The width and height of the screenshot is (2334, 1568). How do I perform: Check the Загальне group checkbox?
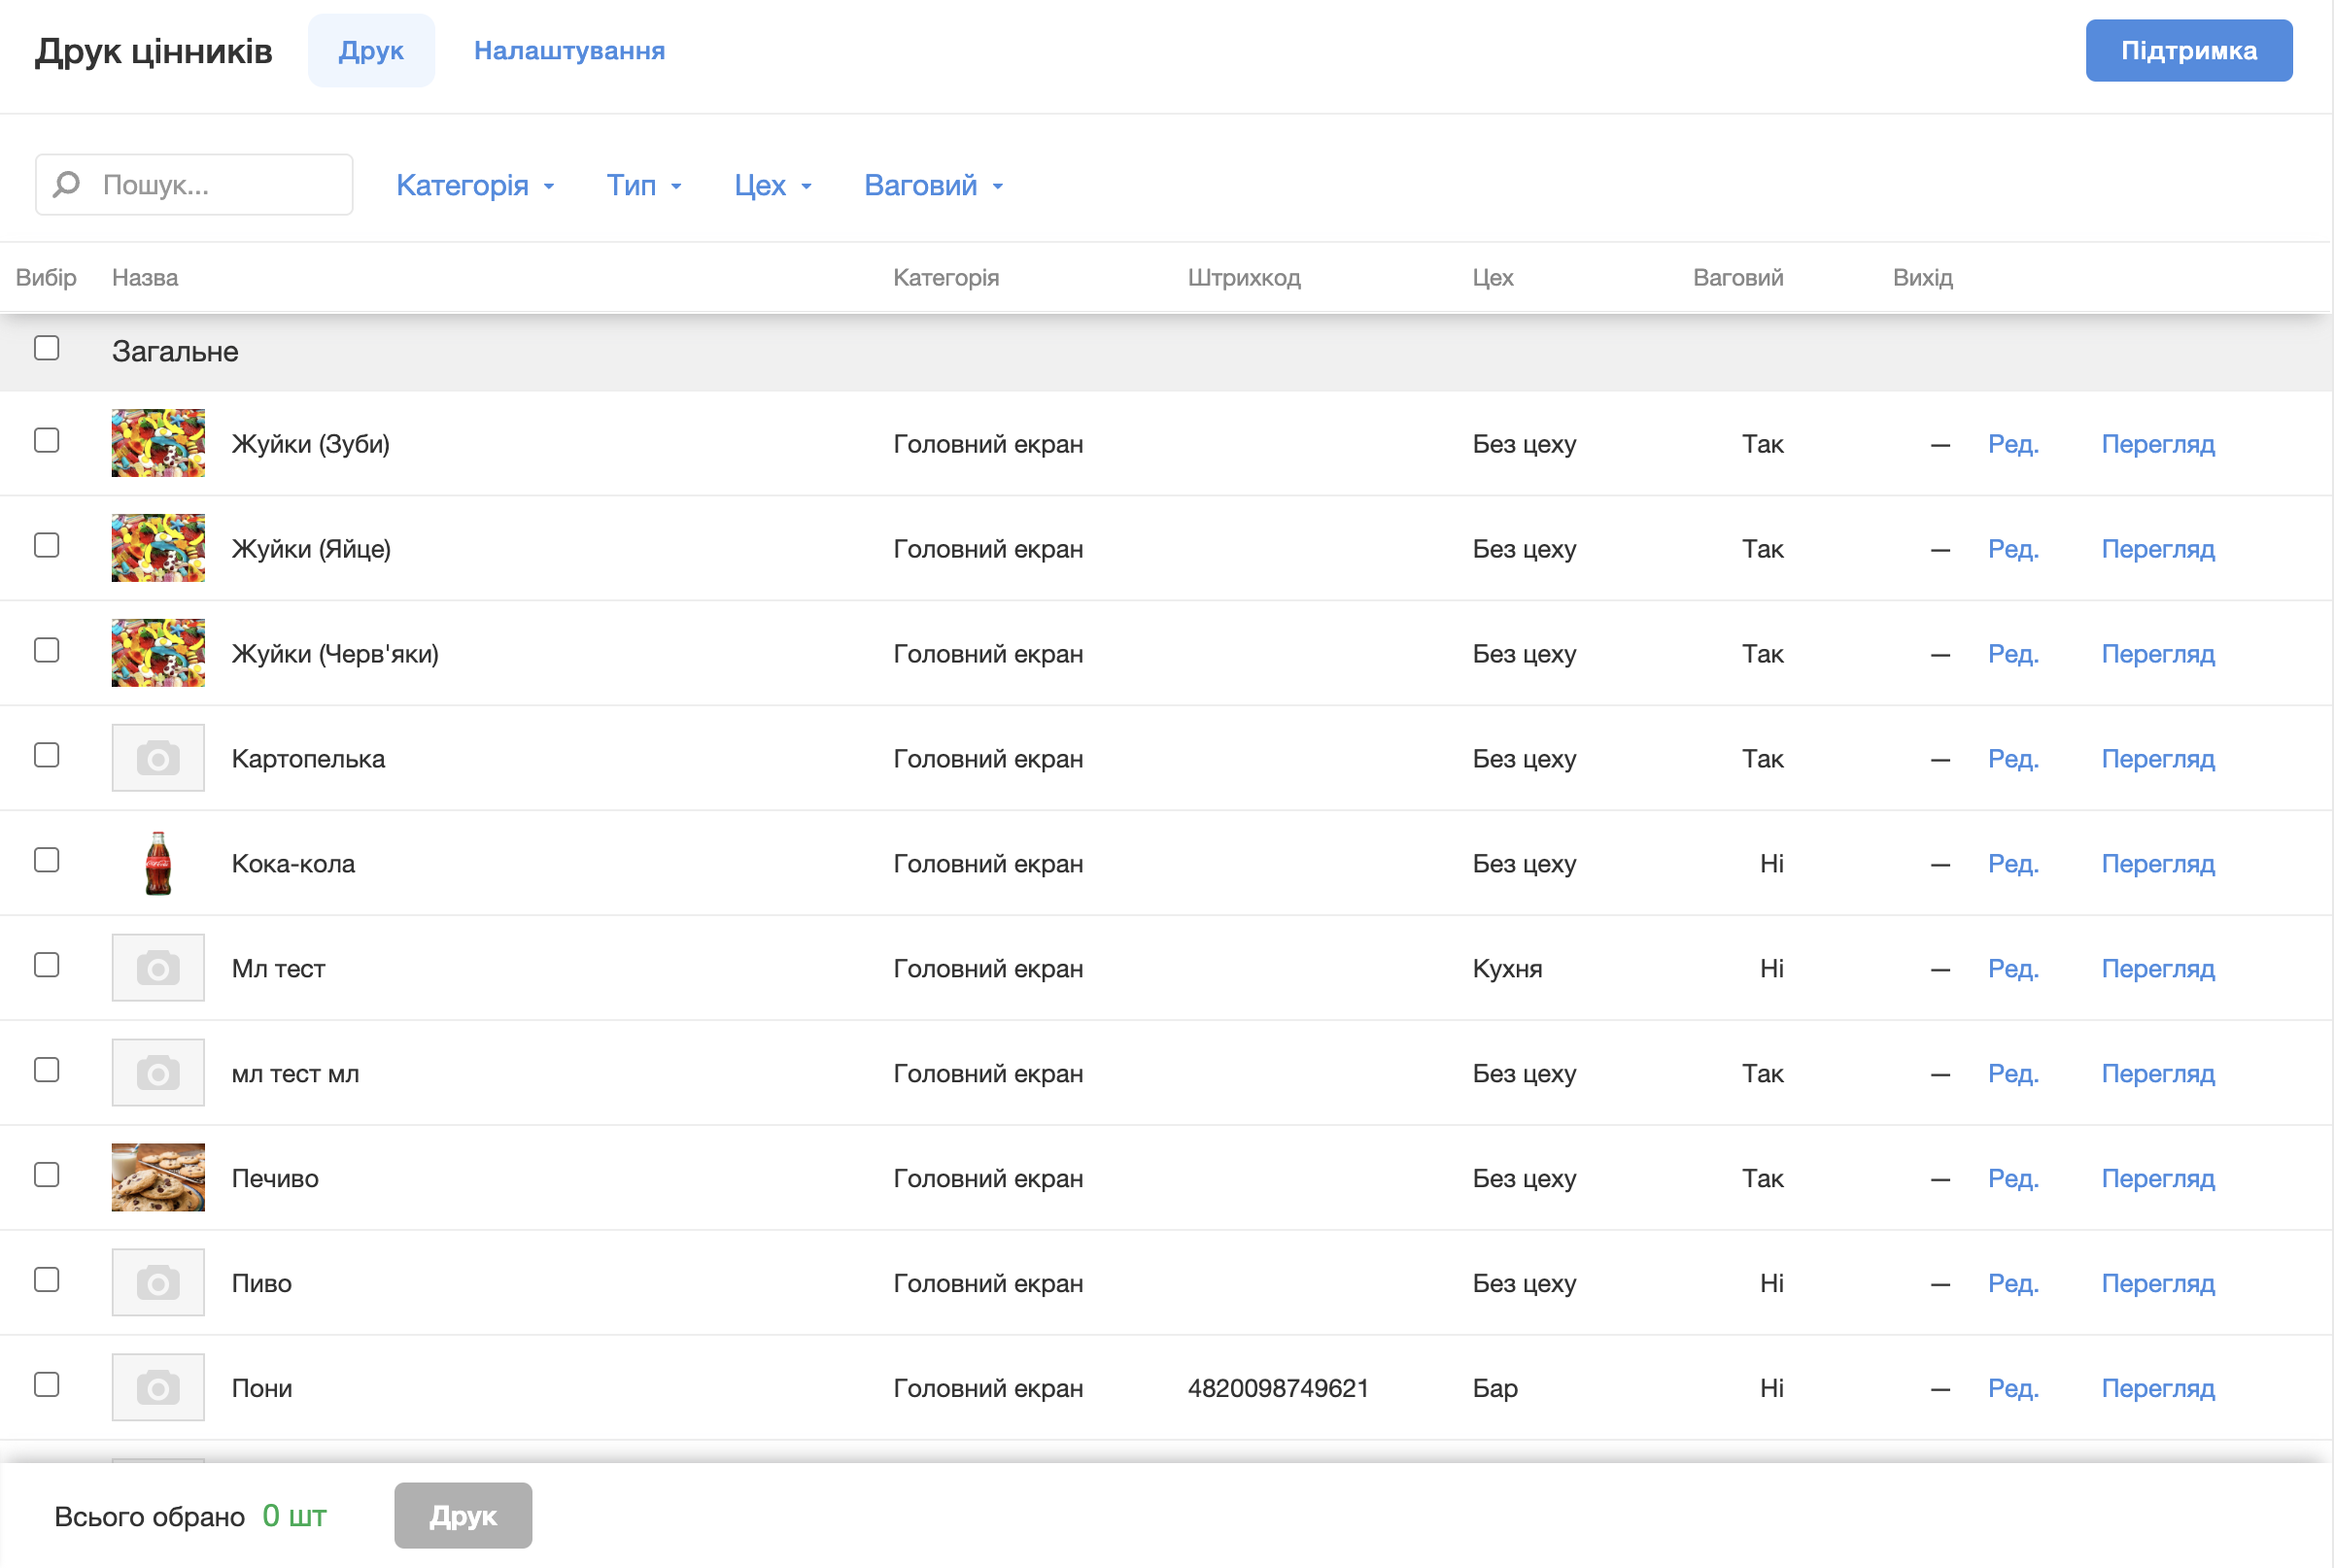tap(47, 348)
